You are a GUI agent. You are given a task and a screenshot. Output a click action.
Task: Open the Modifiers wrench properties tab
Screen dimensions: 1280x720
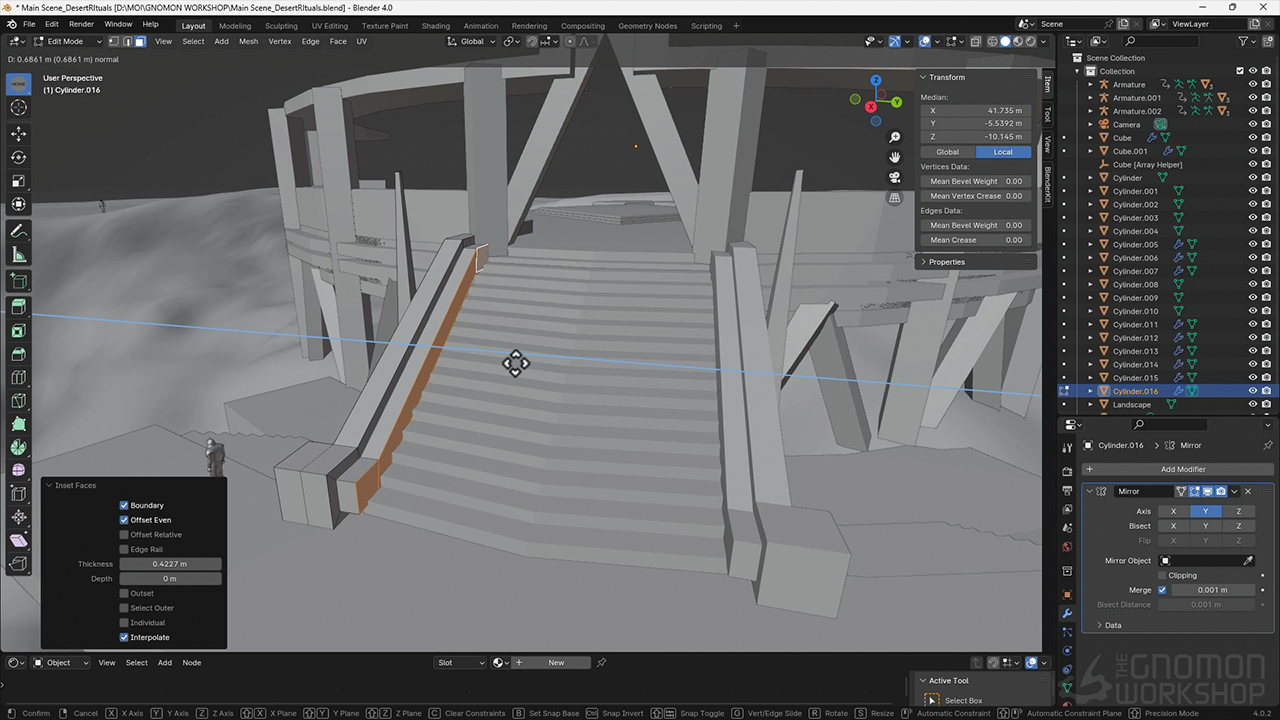click(x=1067, y=613)
